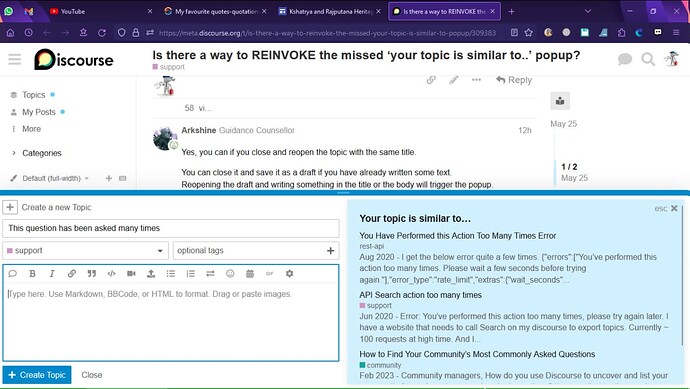The height and width of the screenshot is (389, 690).
Task: Click in the composer body text area
Action: click(171, 321)
